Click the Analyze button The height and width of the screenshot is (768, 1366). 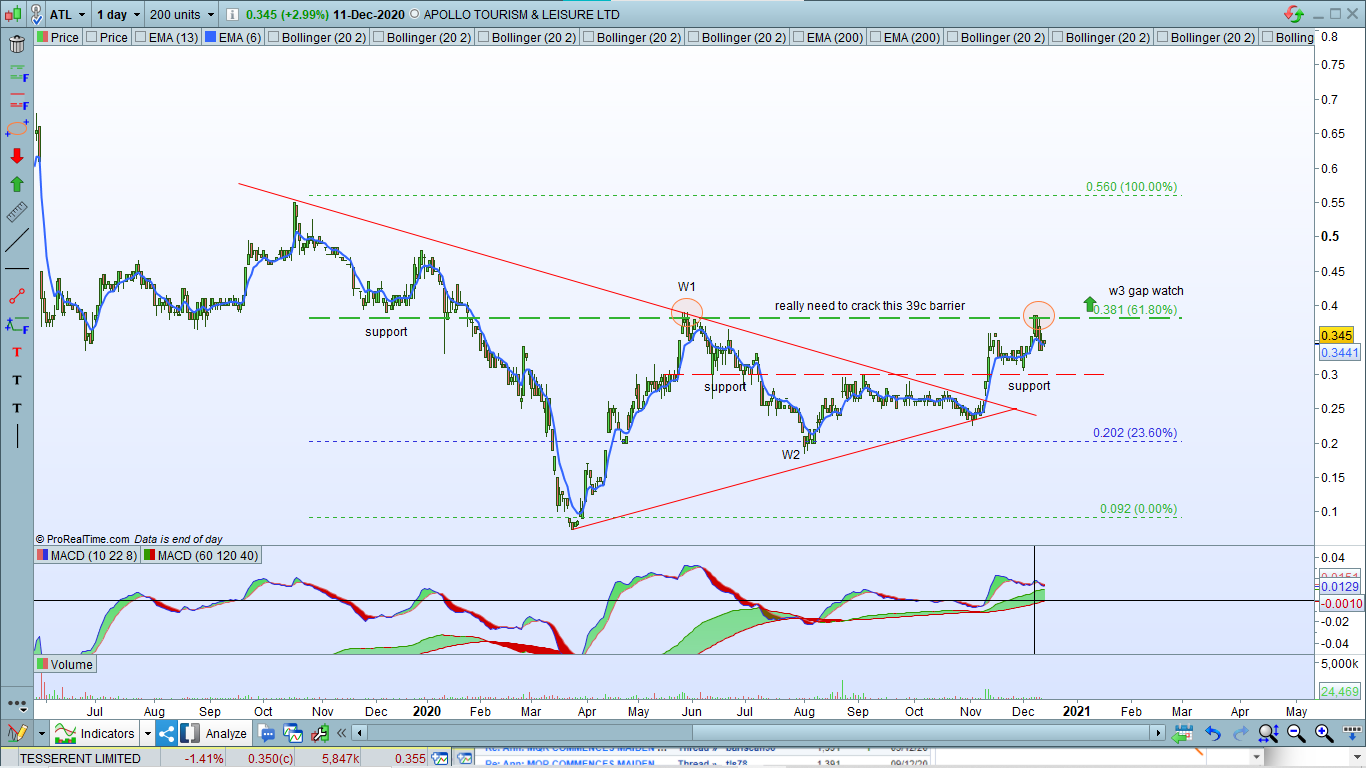coord(216,733)
